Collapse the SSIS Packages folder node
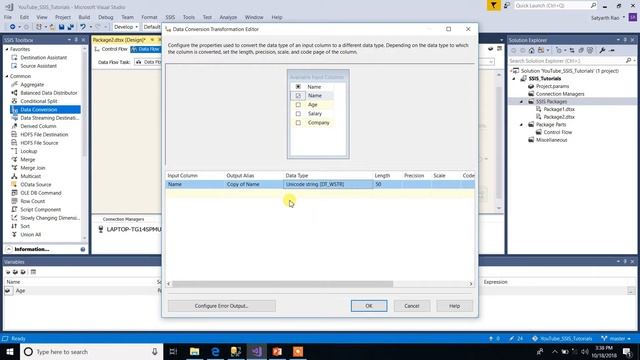 [522, 101]
